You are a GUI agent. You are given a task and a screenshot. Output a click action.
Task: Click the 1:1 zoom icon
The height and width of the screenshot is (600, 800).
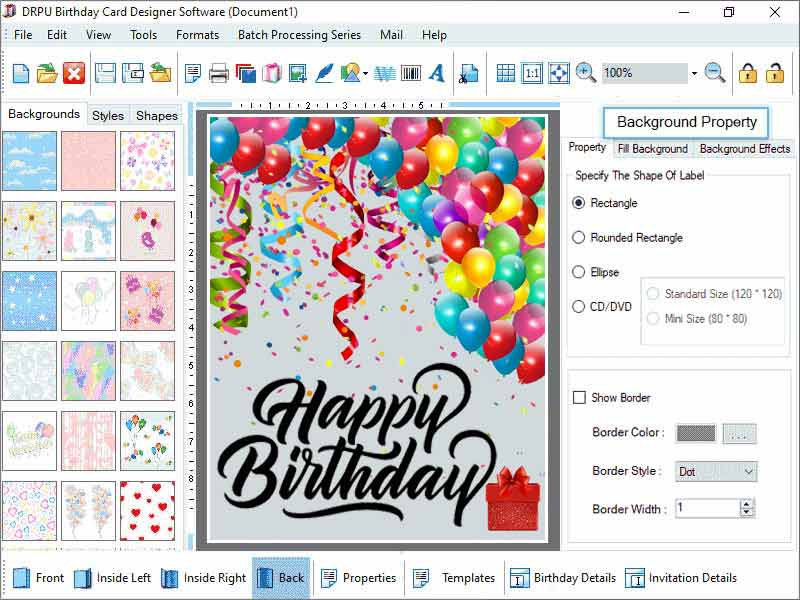tap(530, 72)
